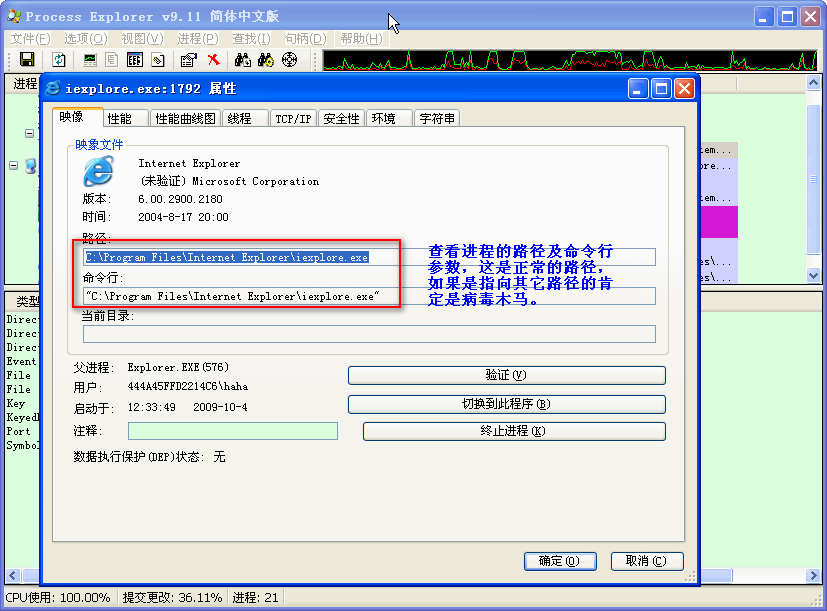
Task: Click the horizontal scrollbar right arrow
Action: 813,575
